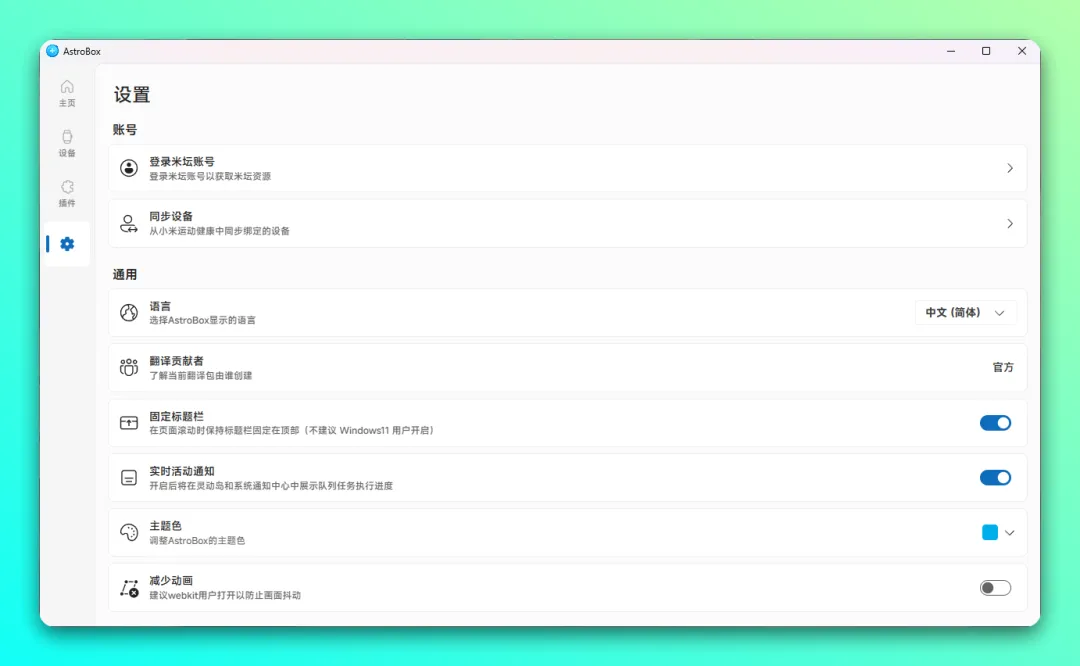Click the people icon next to 翻译贡献者
This screenshot has width=1080, height=666.
[129, 368]
